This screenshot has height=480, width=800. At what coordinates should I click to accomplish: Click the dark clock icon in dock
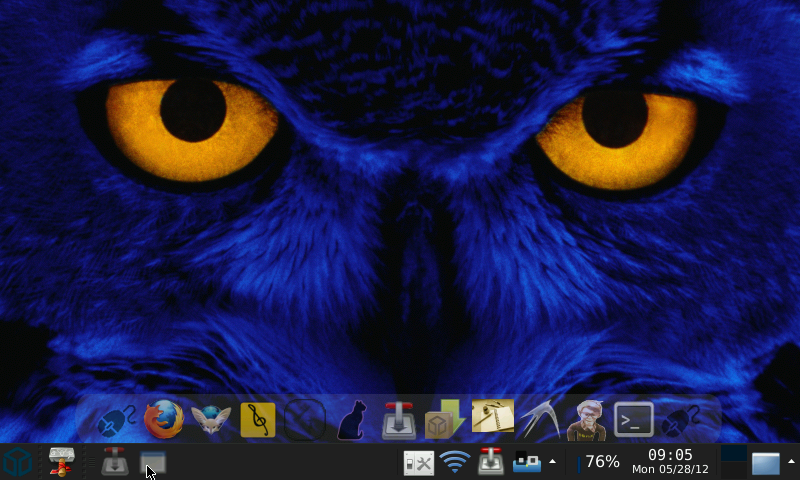305,420
